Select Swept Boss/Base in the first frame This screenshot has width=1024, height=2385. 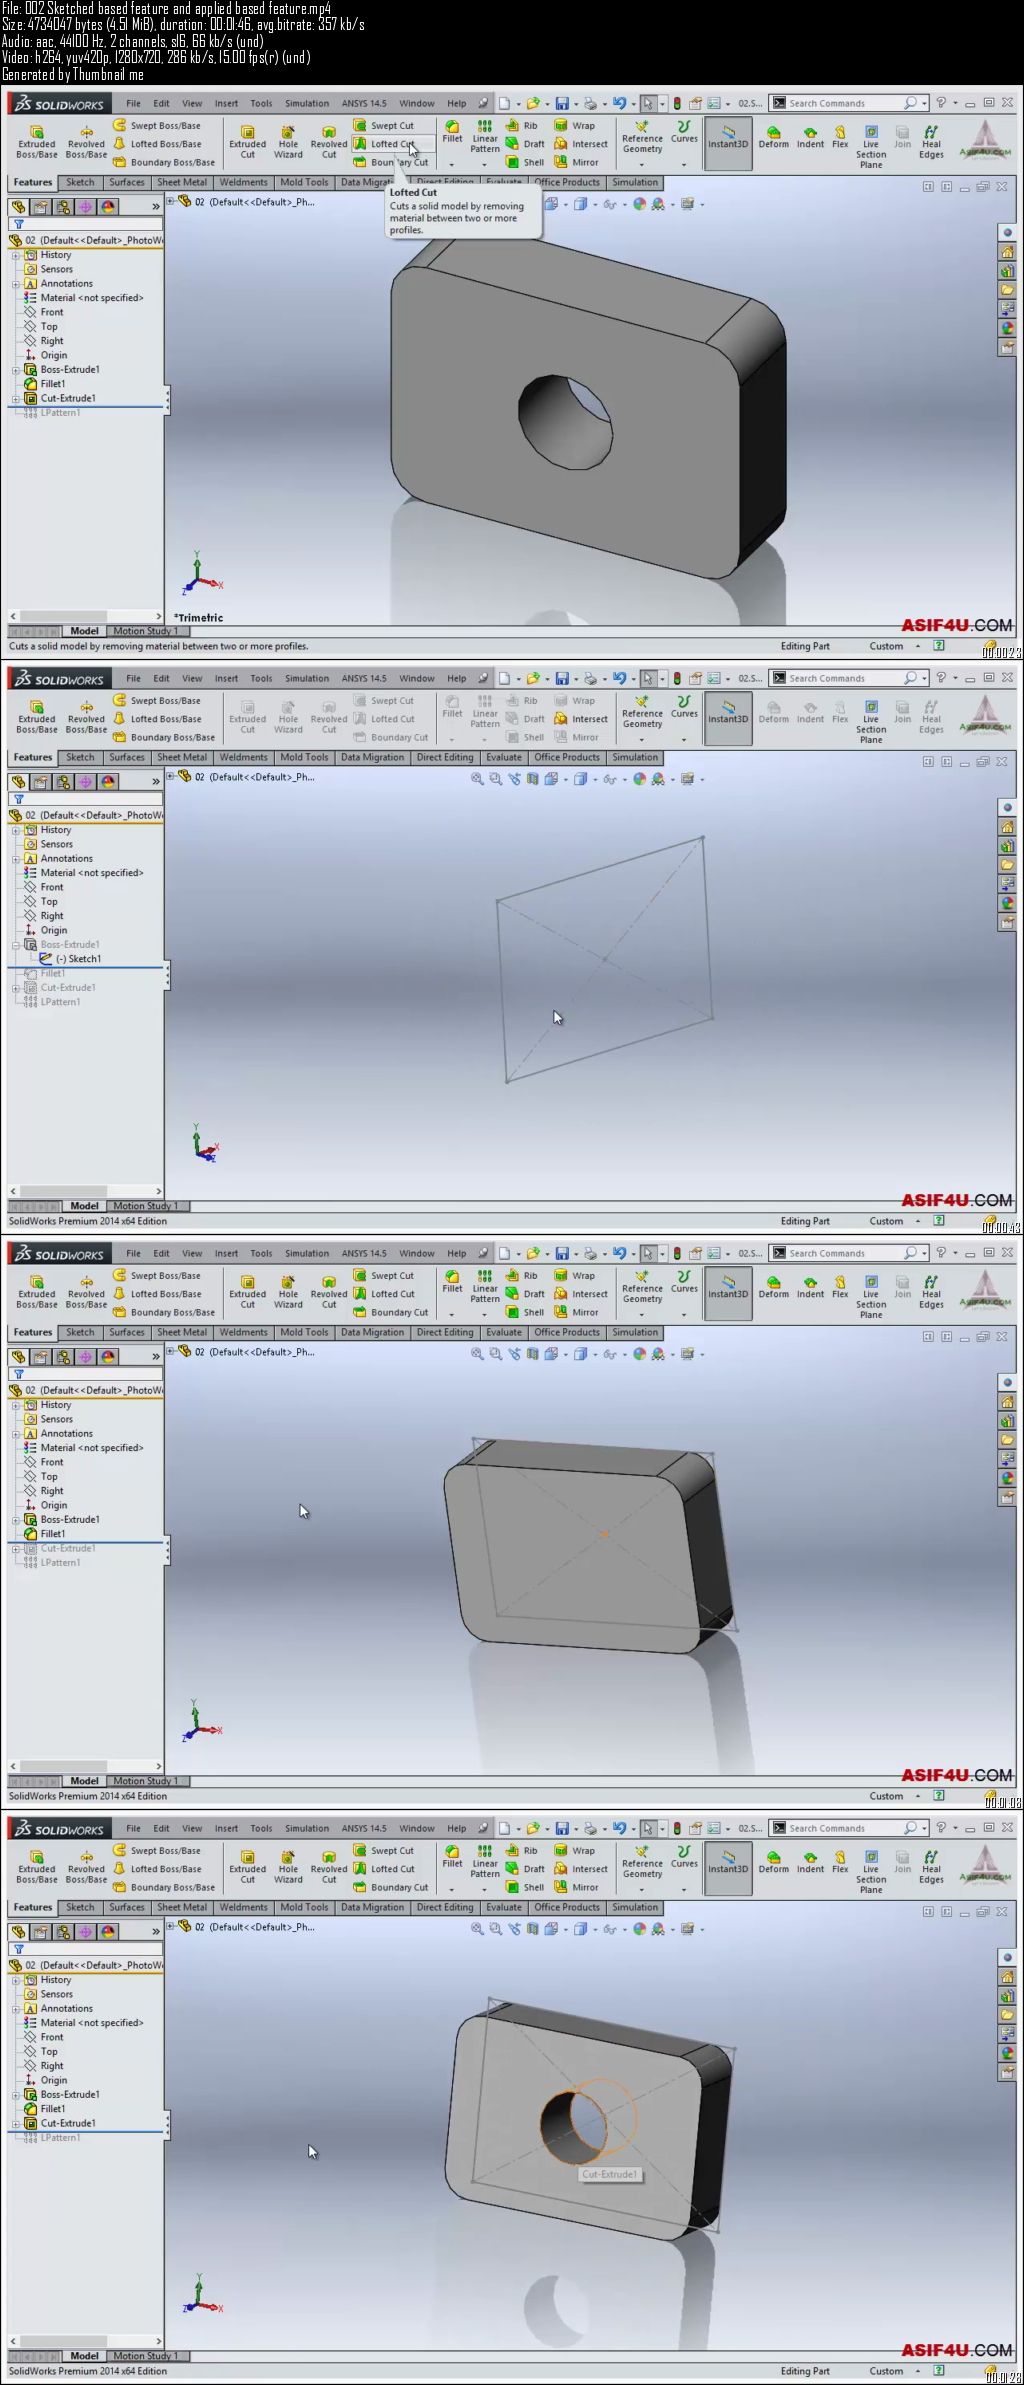[157, 126]
